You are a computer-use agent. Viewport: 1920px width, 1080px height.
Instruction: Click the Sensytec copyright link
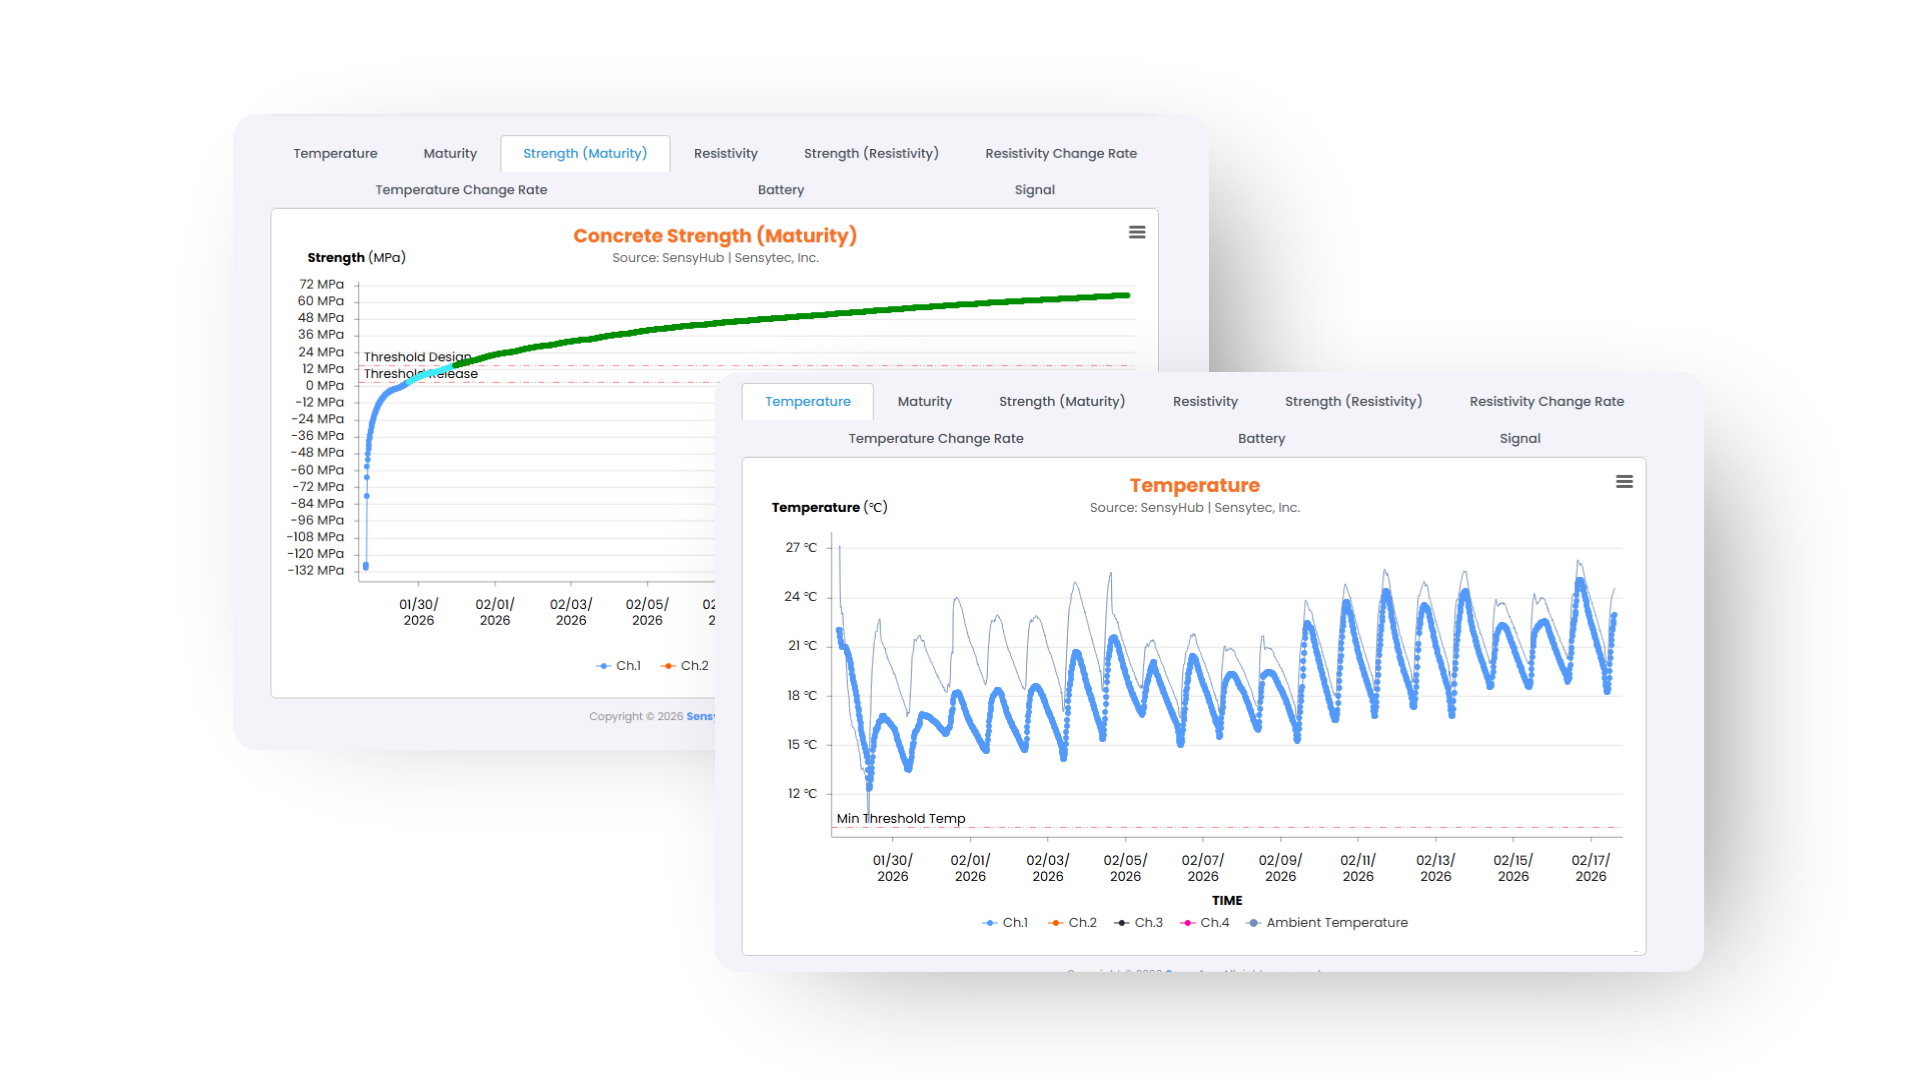point(700,717)
